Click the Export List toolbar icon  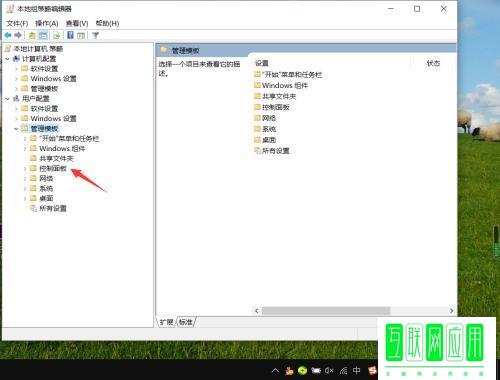57,35
